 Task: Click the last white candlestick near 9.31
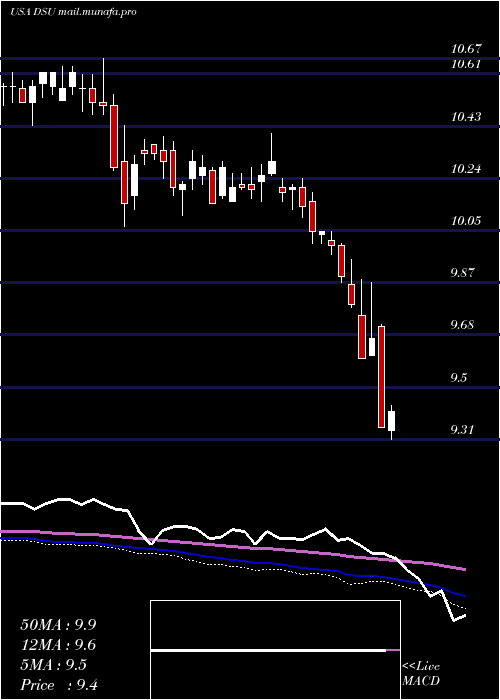[x=392, y=422]
